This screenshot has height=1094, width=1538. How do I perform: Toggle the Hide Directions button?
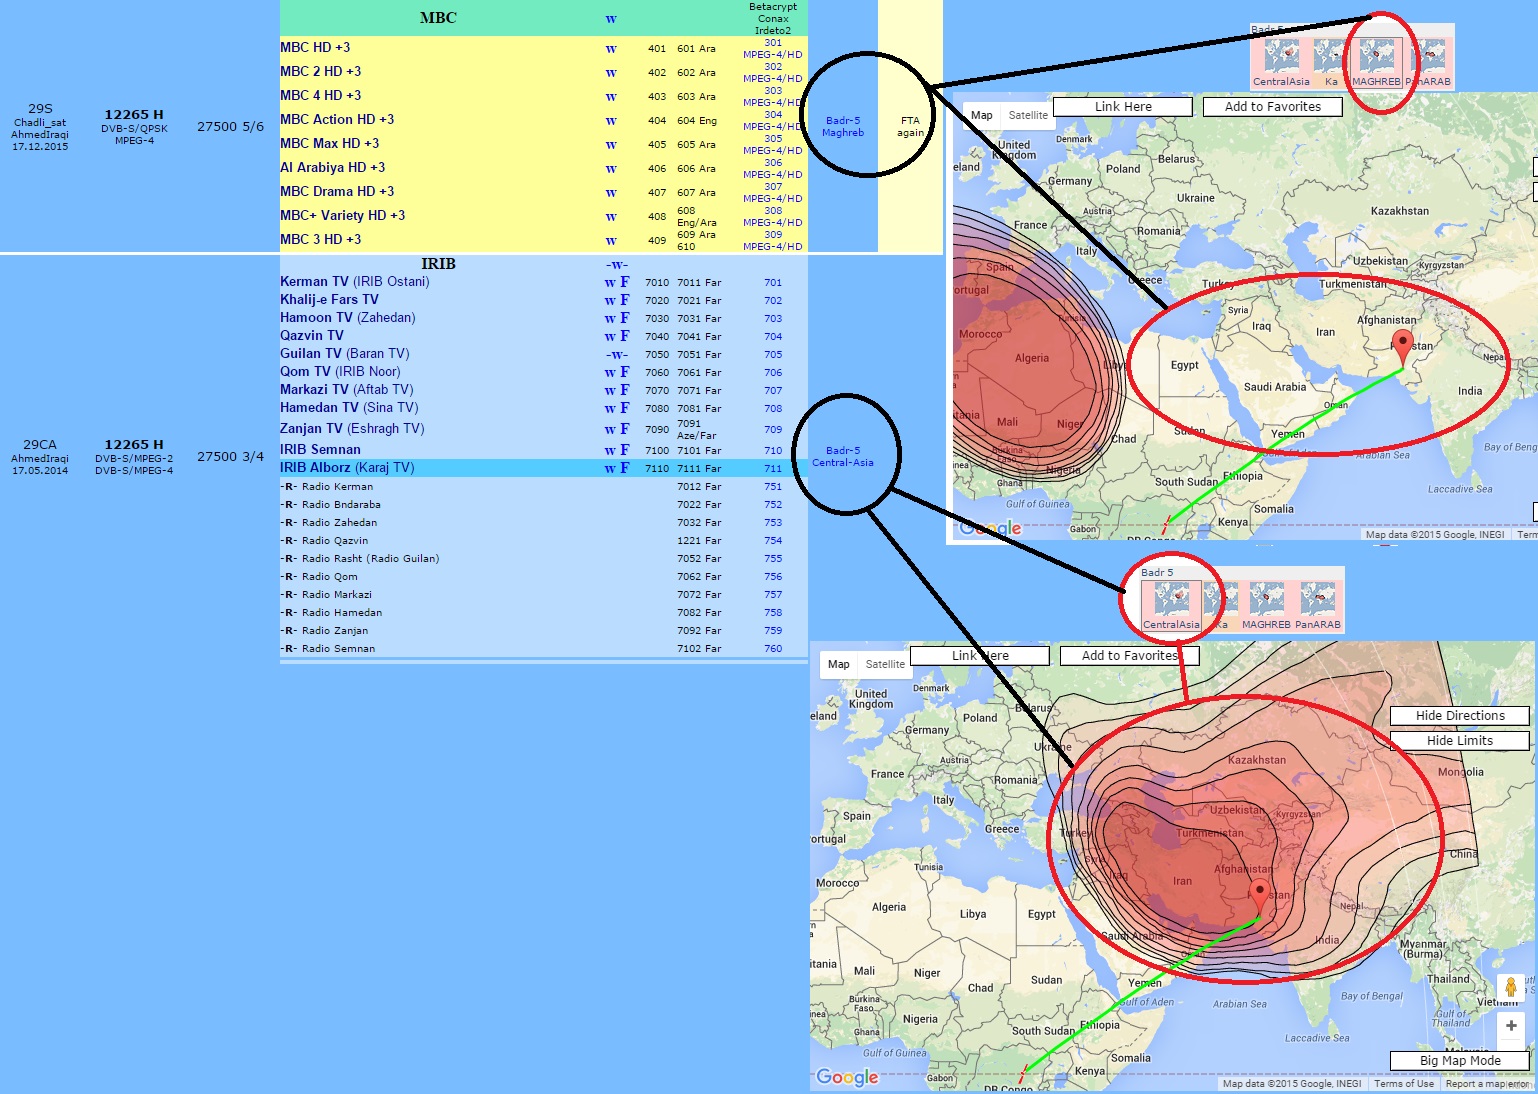click(1460, 716)
